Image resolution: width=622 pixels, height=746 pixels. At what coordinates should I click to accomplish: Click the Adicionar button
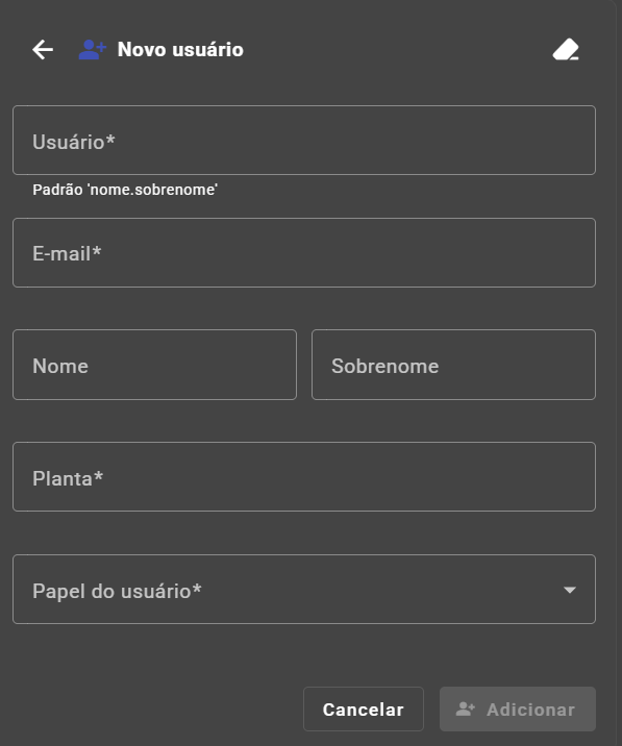click(517, 709)
